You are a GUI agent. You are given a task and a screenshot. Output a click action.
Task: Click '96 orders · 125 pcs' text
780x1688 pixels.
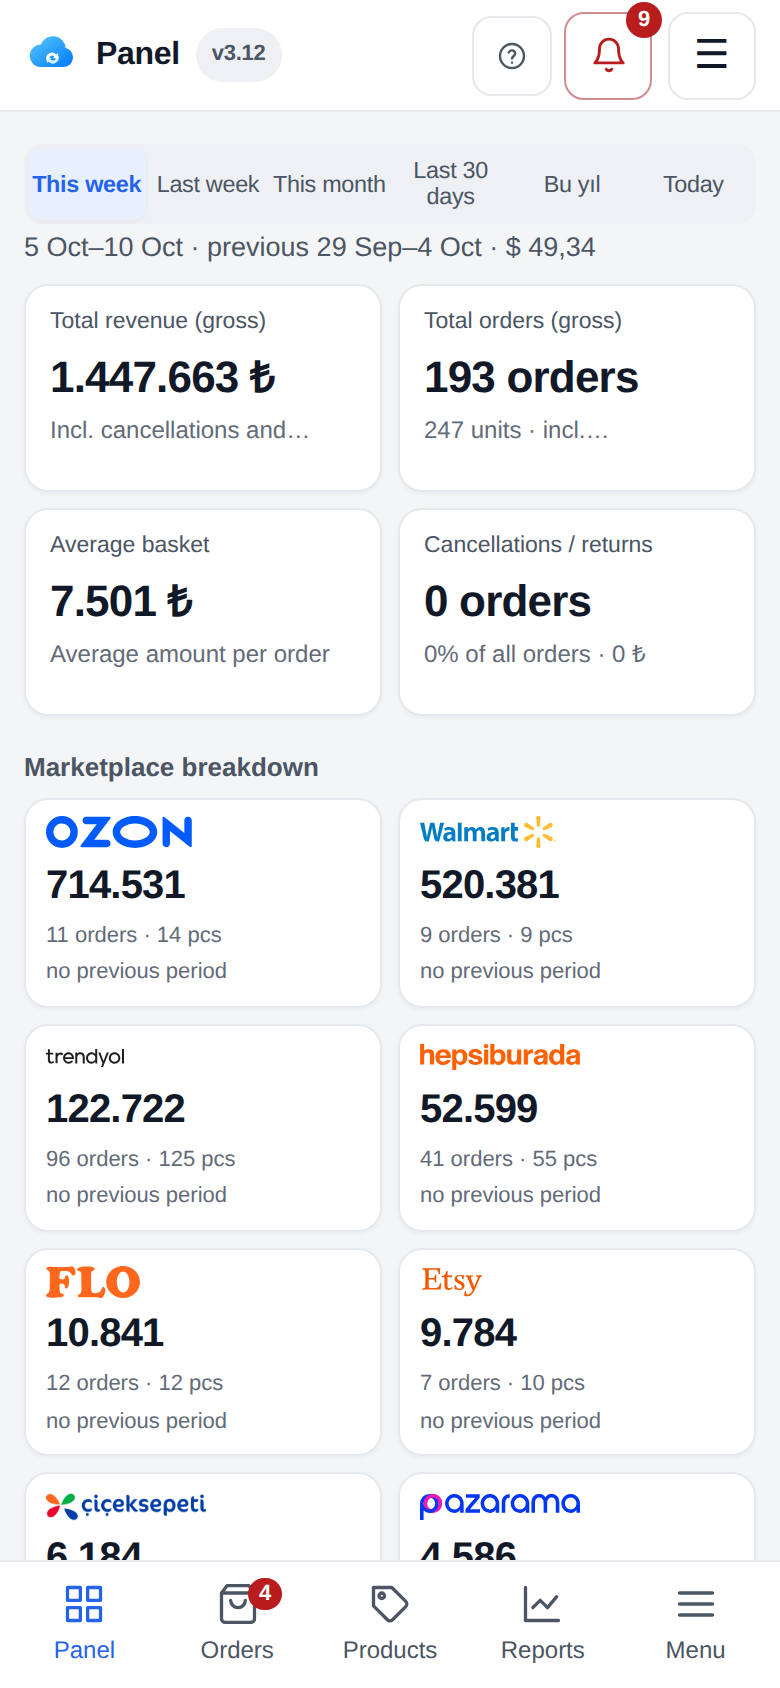[x=141, y=1159]
